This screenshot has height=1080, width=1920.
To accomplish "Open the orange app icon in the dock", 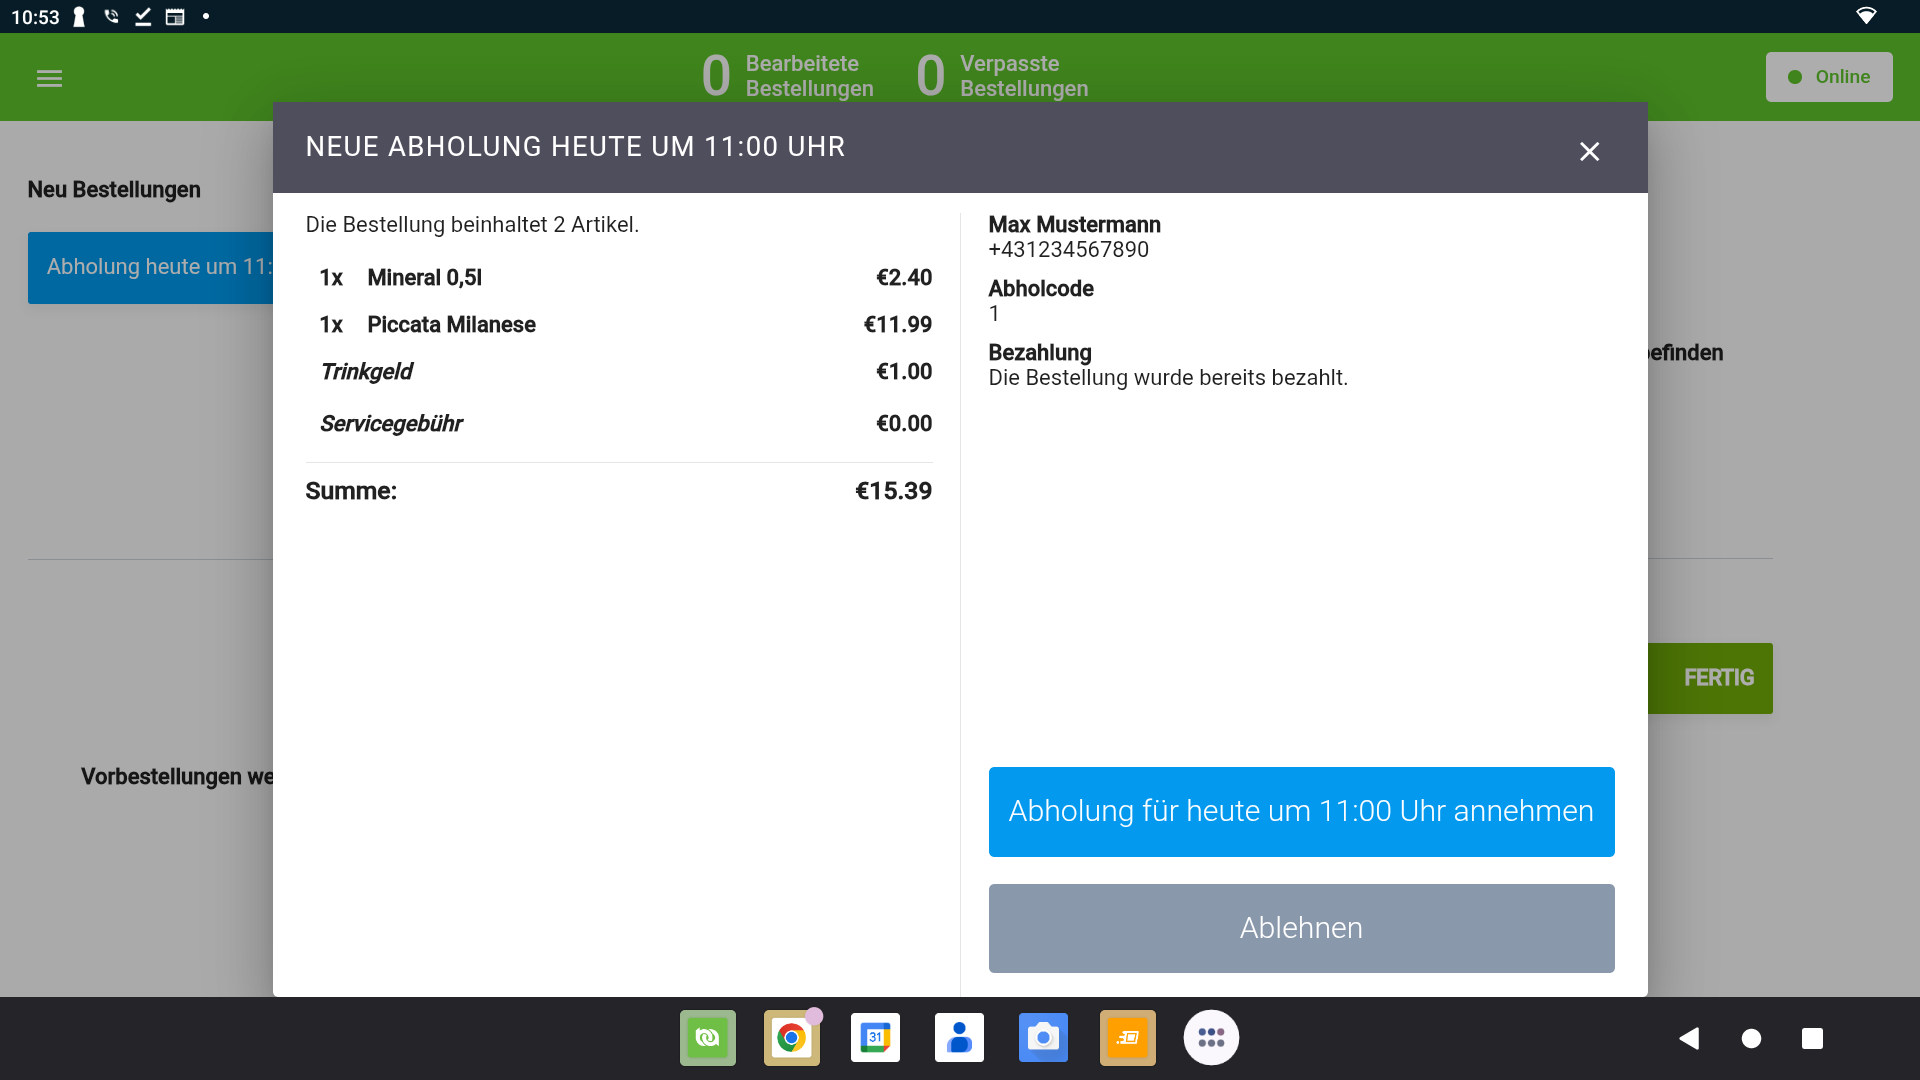I will coord(1127,1038).
